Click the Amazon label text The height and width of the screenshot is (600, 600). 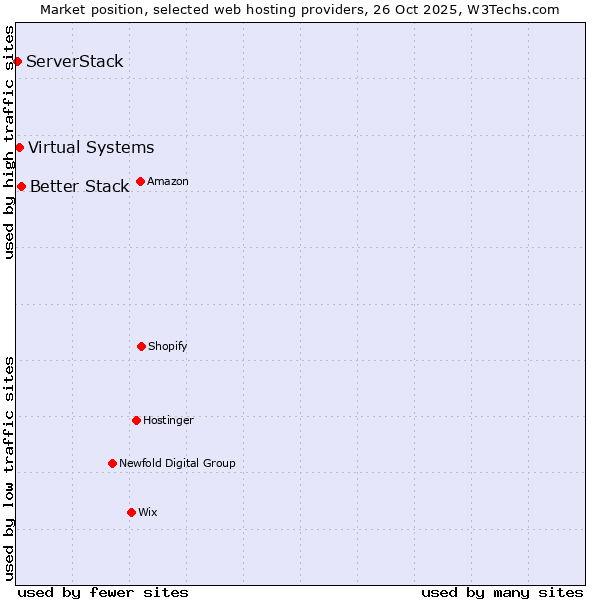(x=168, y=182)
